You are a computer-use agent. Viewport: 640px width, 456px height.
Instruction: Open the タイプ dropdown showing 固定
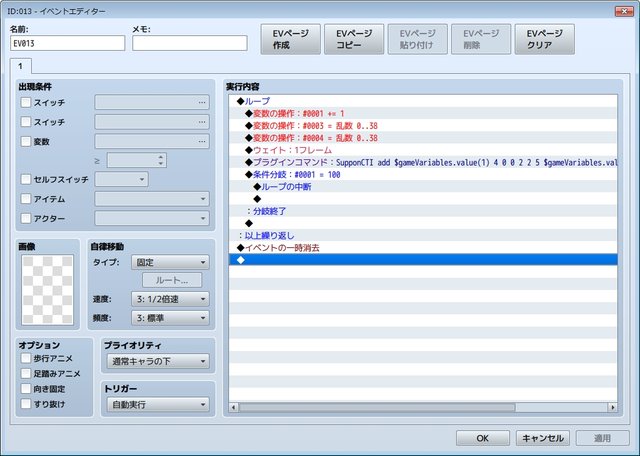point(170,262)
